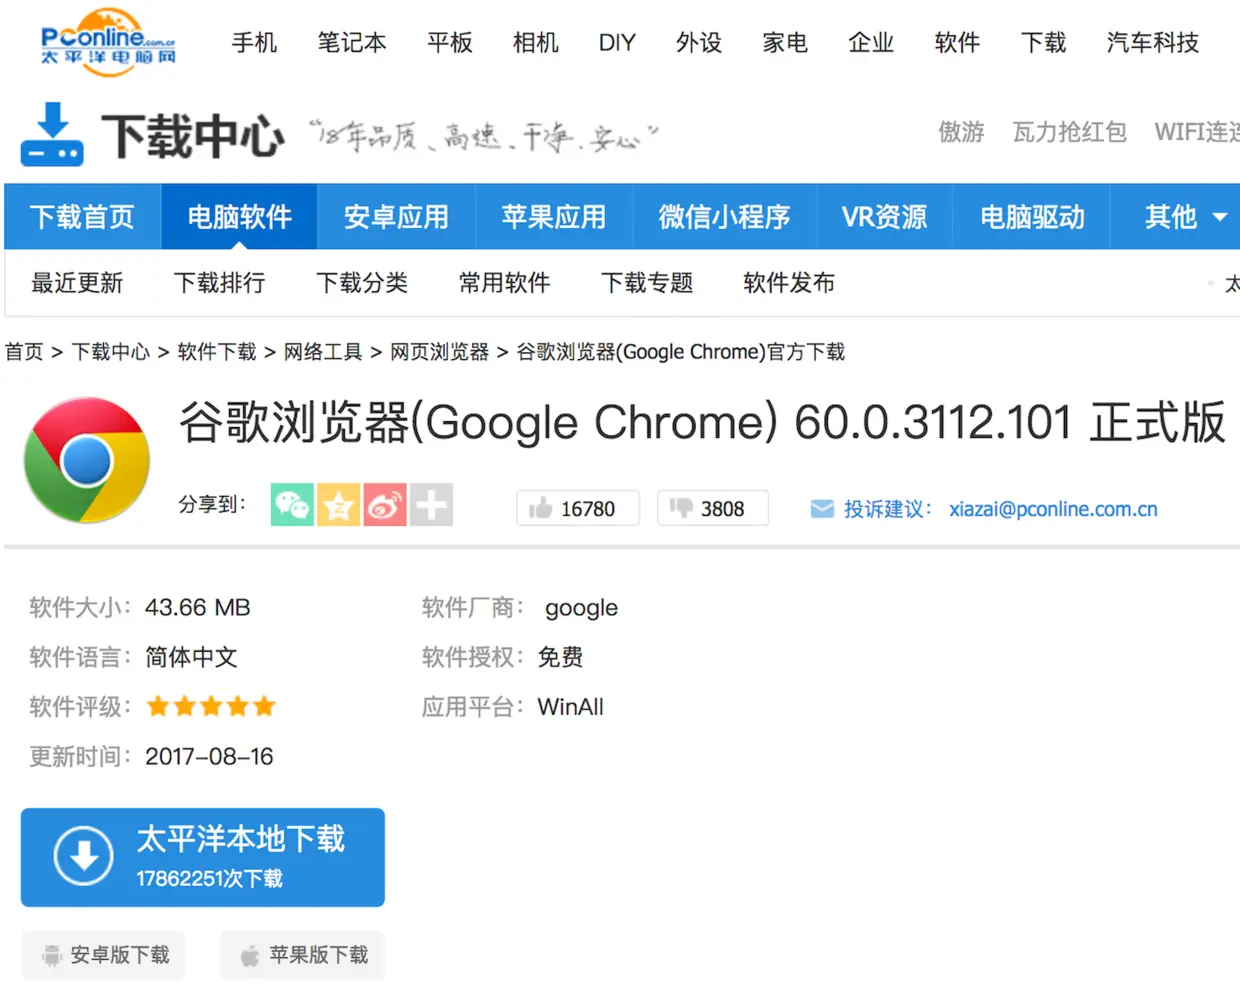Click the Google Chrome logo thumbnail

(x=87, y=460)
